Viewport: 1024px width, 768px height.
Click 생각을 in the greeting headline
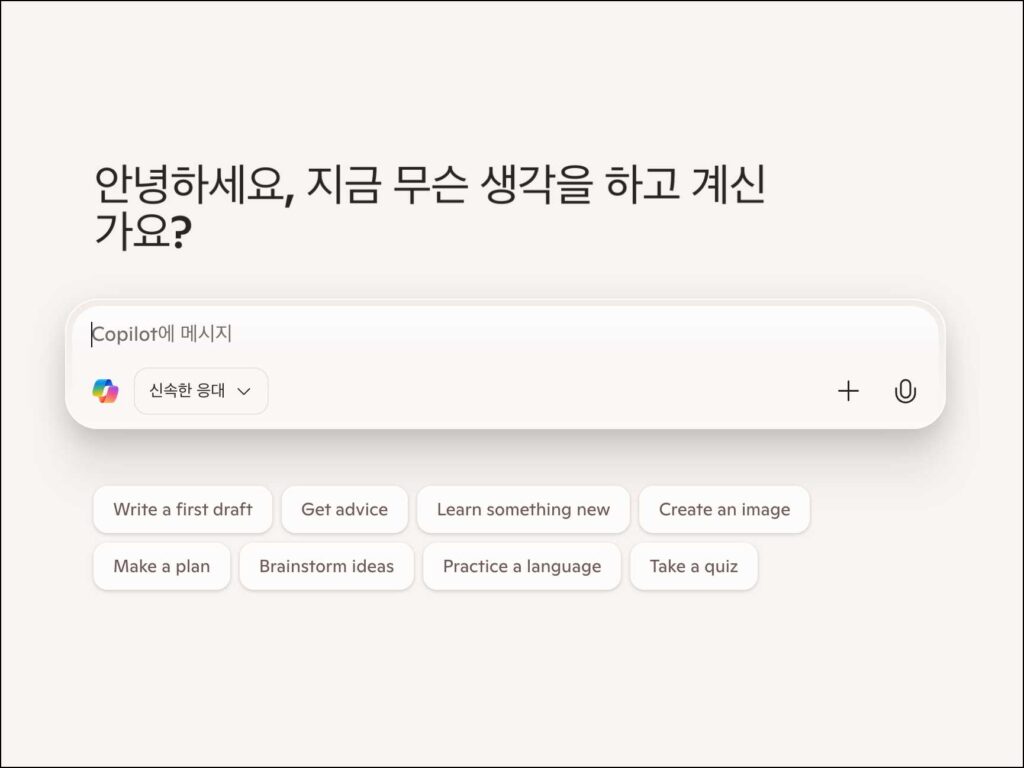[536, 184]
